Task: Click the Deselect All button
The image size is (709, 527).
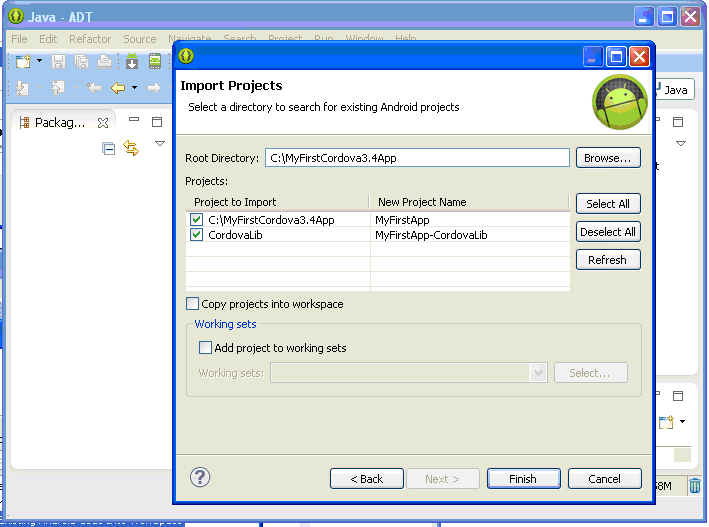Action: tap(608, 232)
